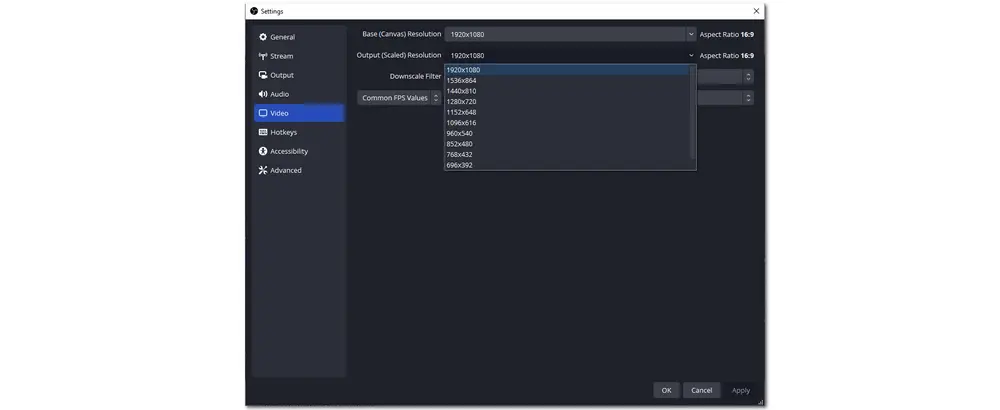Go to the Output settings tab
The height and width of the screenshot is (410, 1000).
click(299, 75)
